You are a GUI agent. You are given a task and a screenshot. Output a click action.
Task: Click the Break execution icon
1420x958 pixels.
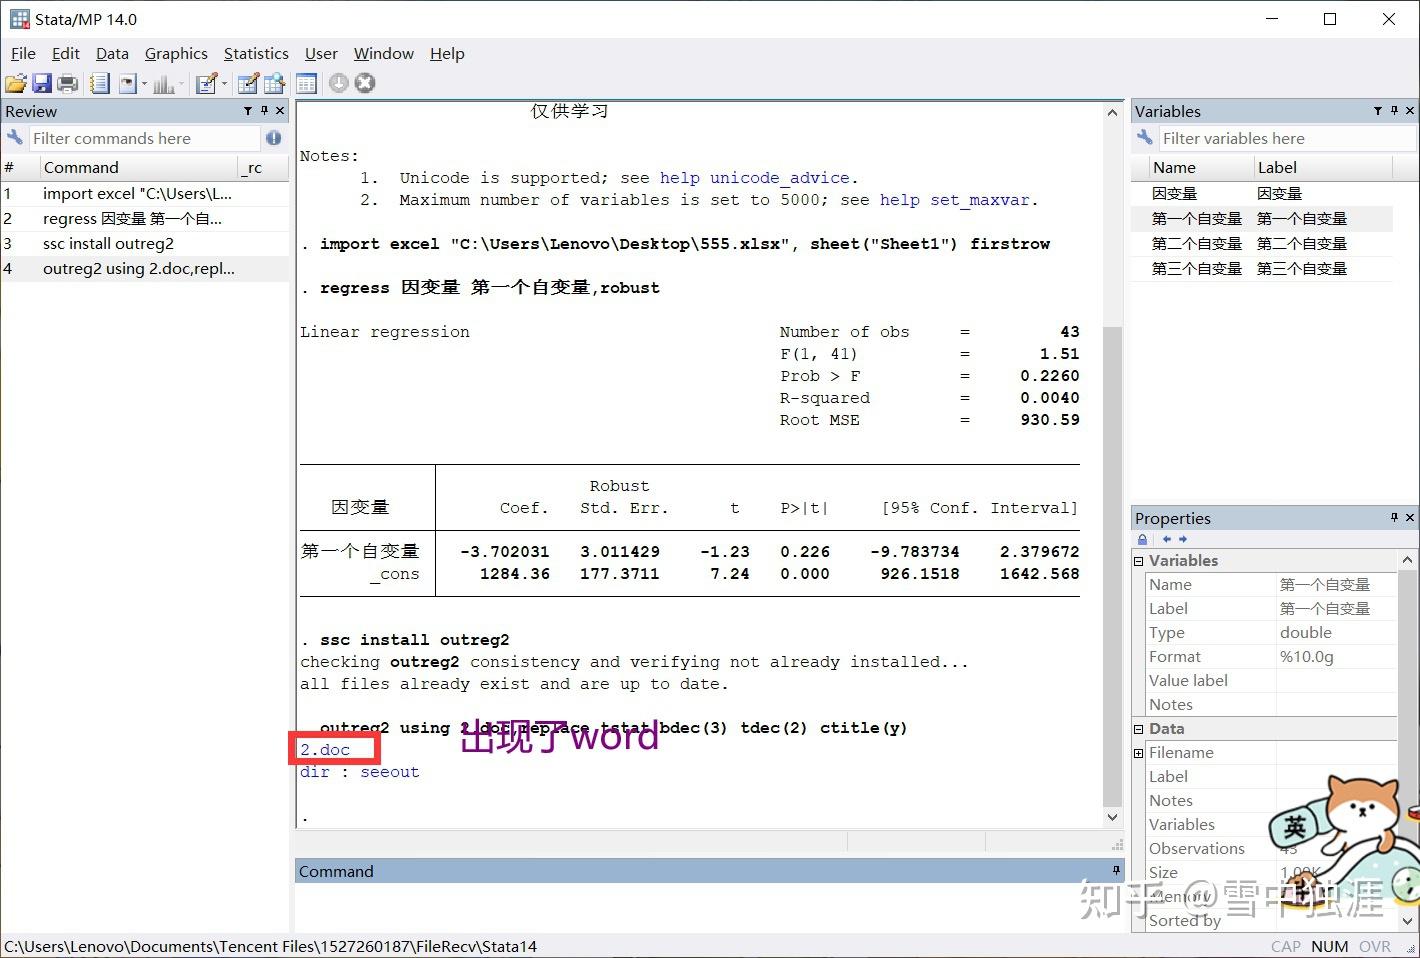[364, 82]
